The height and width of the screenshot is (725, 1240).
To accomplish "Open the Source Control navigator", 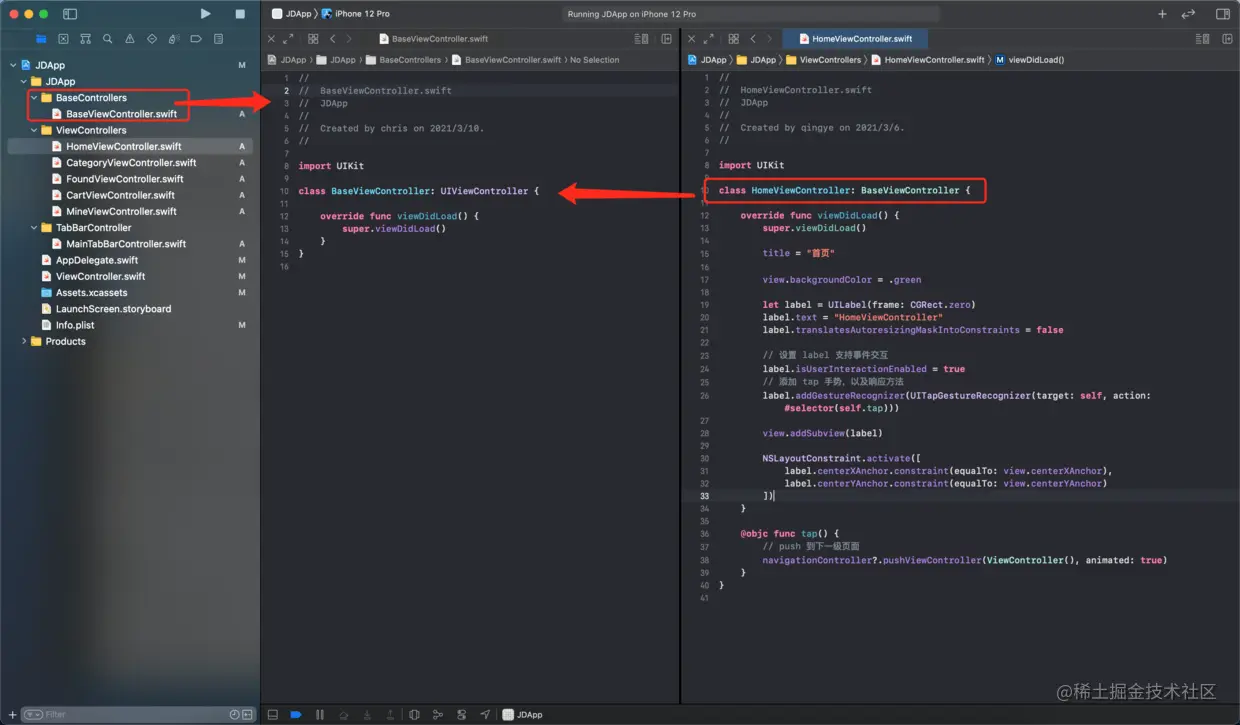I will (x=63, y=39).
